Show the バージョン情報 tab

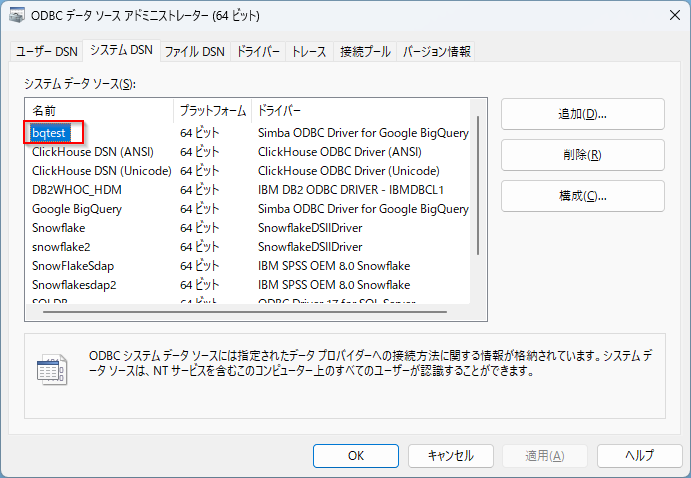pyautogui.click(x=436, y=52)
